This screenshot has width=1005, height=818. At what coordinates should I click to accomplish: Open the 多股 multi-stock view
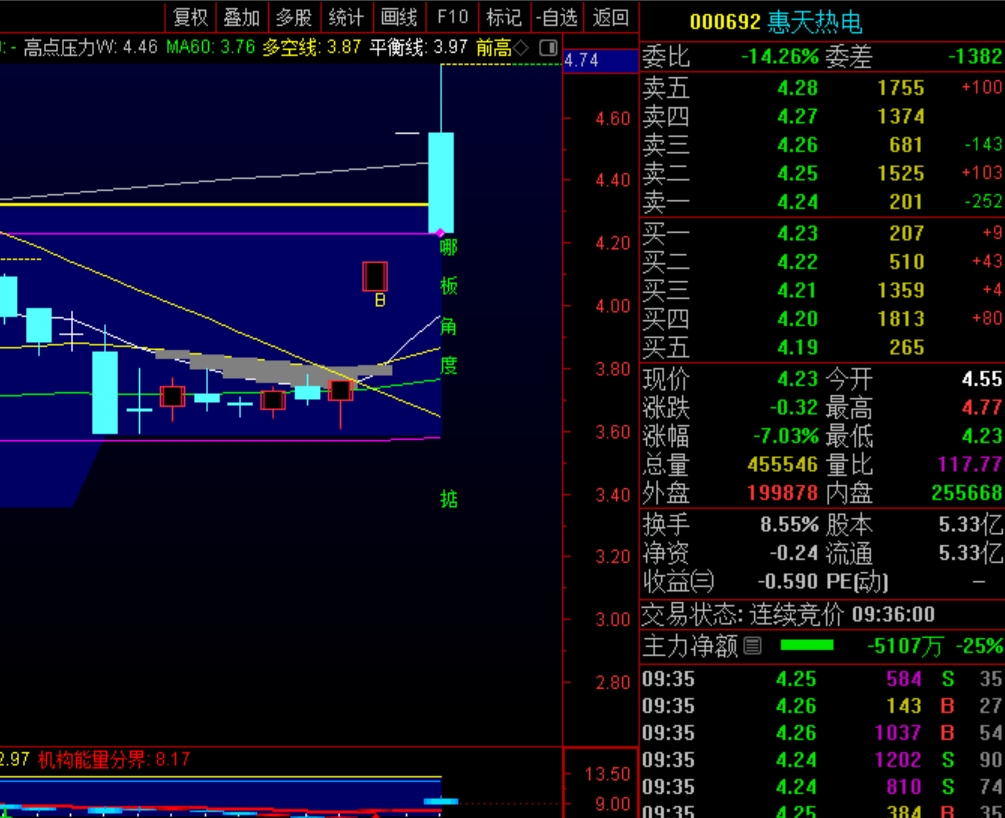[x=294, y=17]
